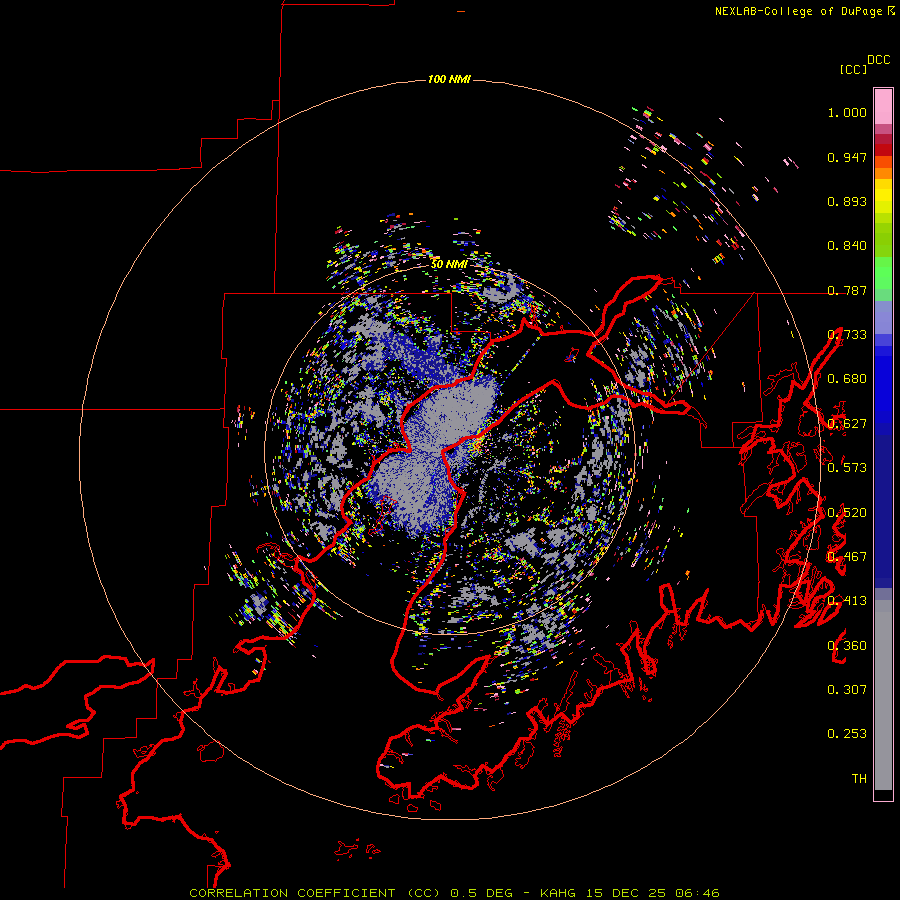The width and height of the screenshot is (900, 900).
Task: Click the NEXLAB-College of DuPage label
Action: point(799,11)
